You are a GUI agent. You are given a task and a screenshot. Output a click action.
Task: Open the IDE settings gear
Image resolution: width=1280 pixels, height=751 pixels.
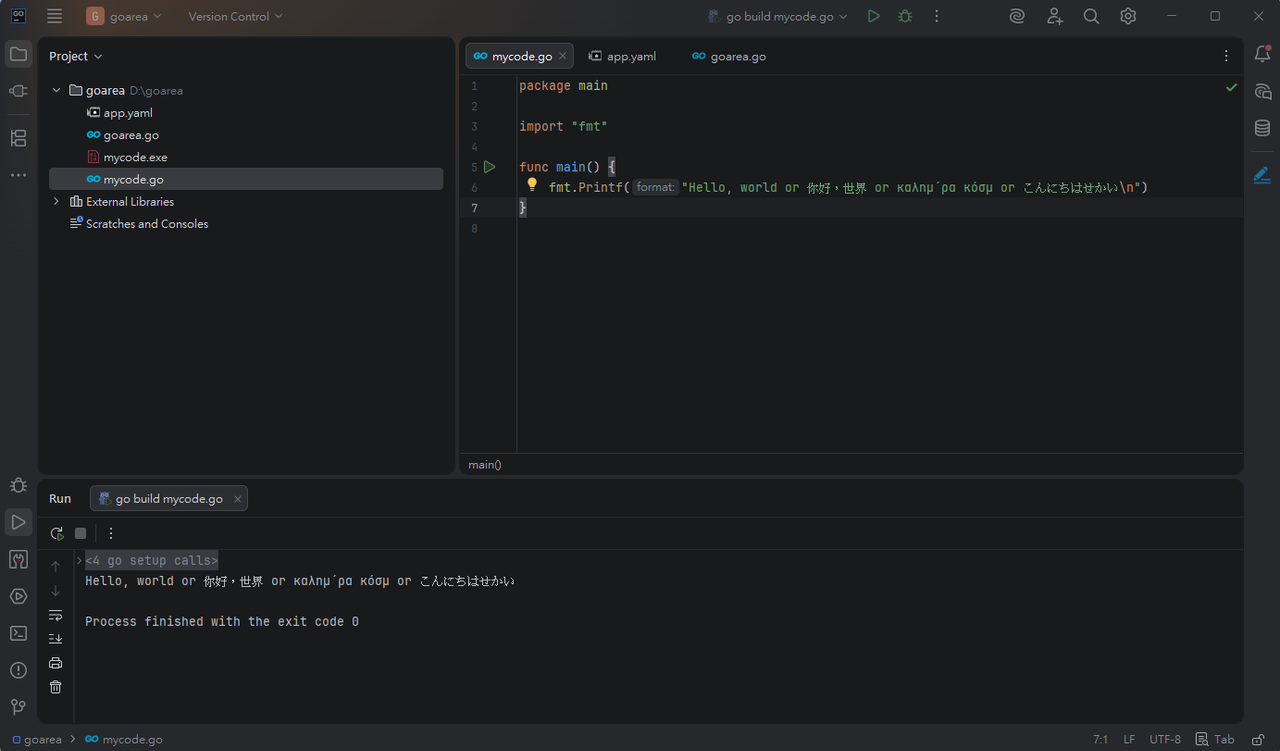(1128, 16)
